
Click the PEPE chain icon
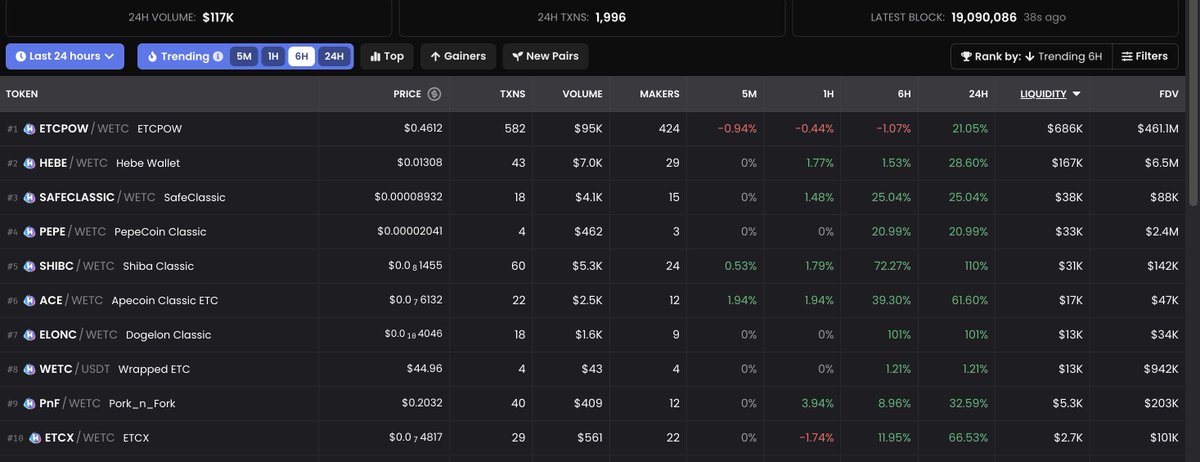29,232
